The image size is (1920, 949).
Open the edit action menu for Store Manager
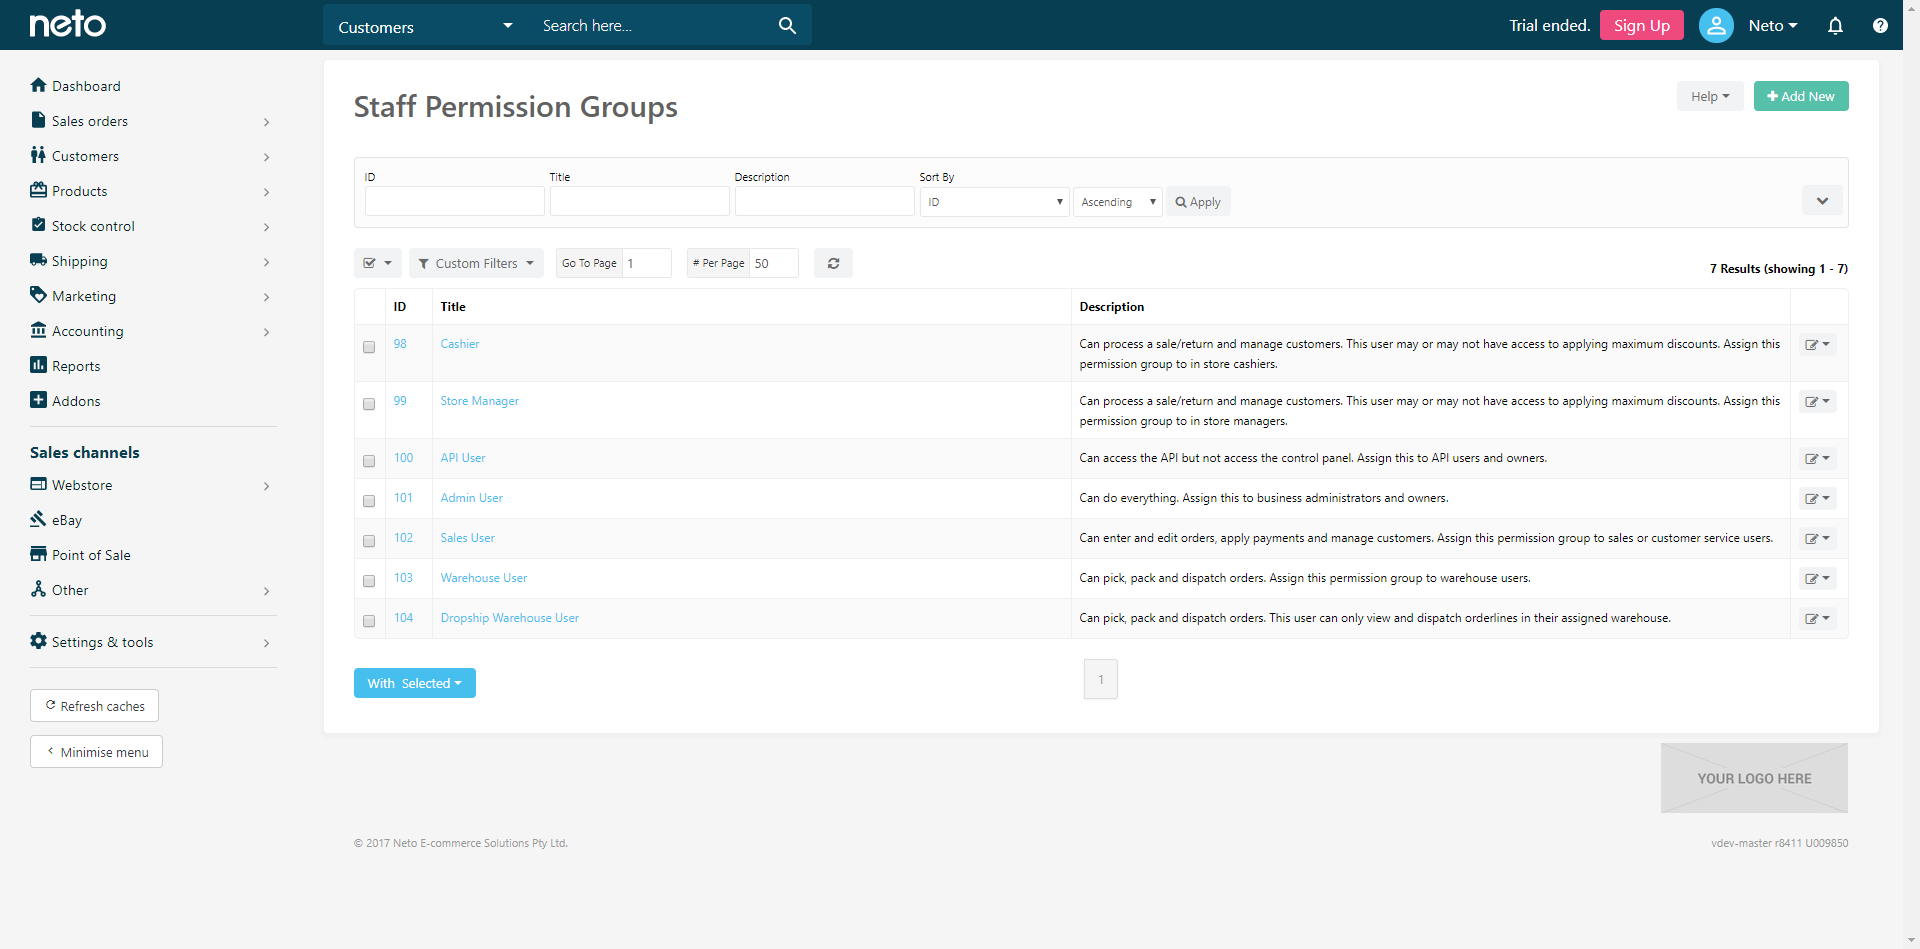coord(1817,402)
